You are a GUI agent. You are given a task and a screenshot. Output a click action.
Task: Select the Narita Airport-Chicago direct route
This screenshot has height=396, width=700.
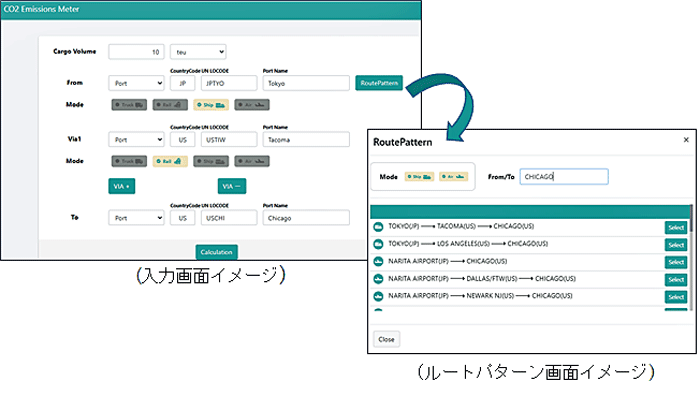[x=676, y=262]
